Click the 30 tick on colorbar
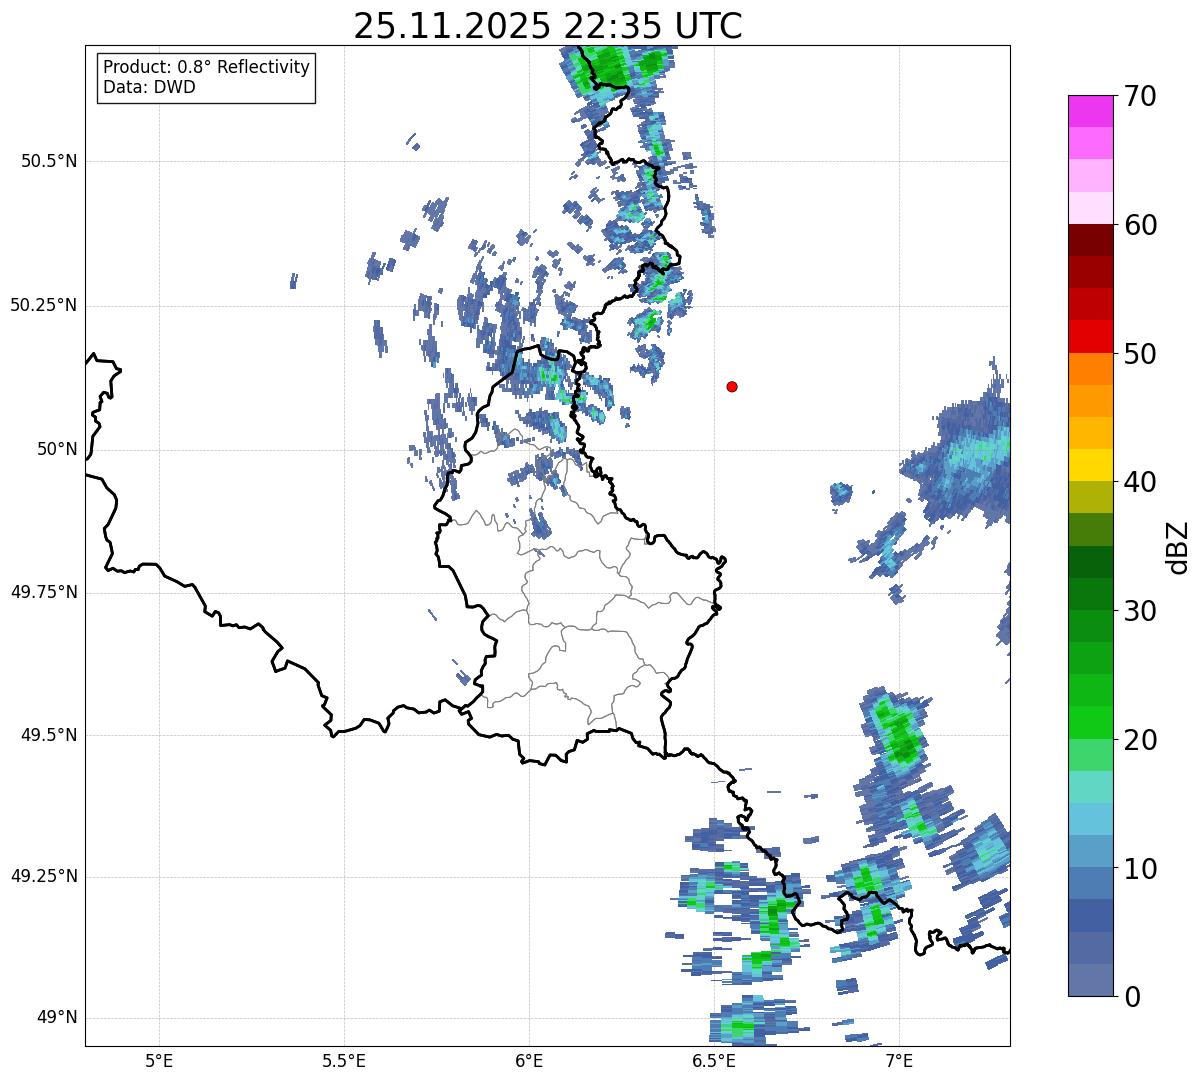This screenshot has height=1081, width=1202. tap(1141, 611)
